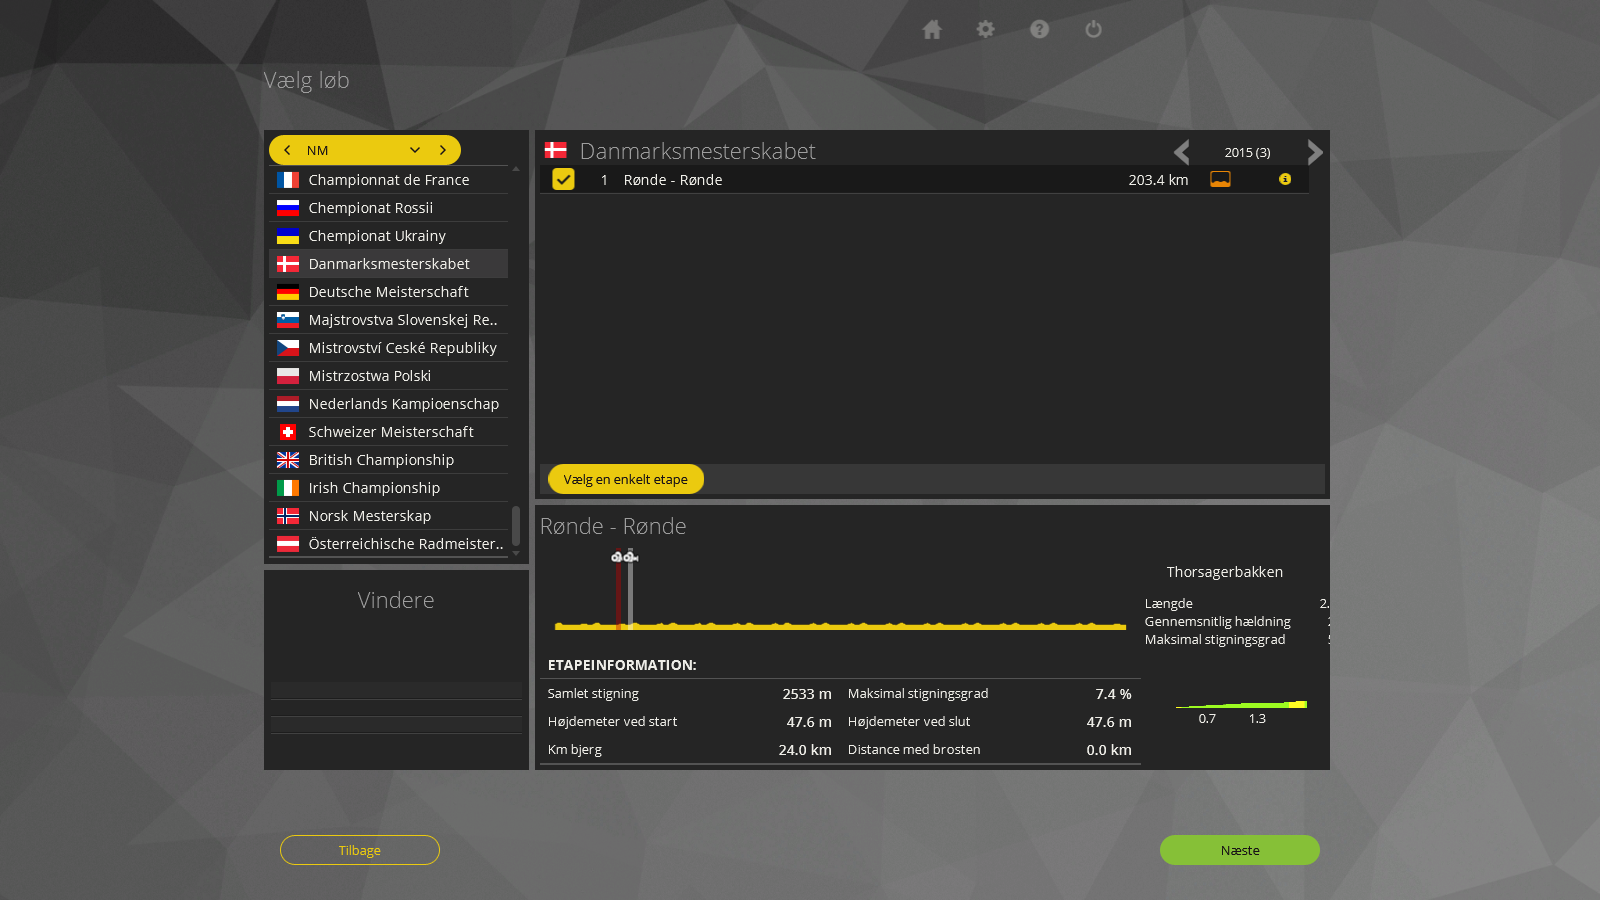
Task: Switch to previous race category
Action: 288,150
